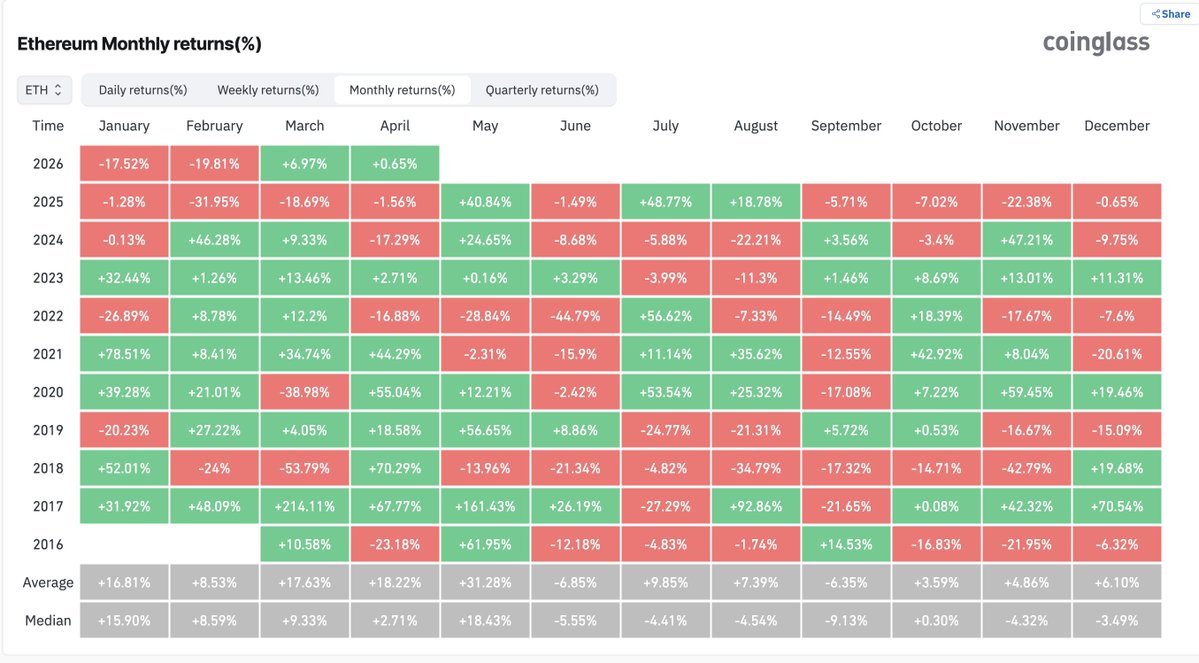Click the May 2017 +161.43% cell
Image resolution: width=1199 pixels, height=663 pixels.
point(485,506)
